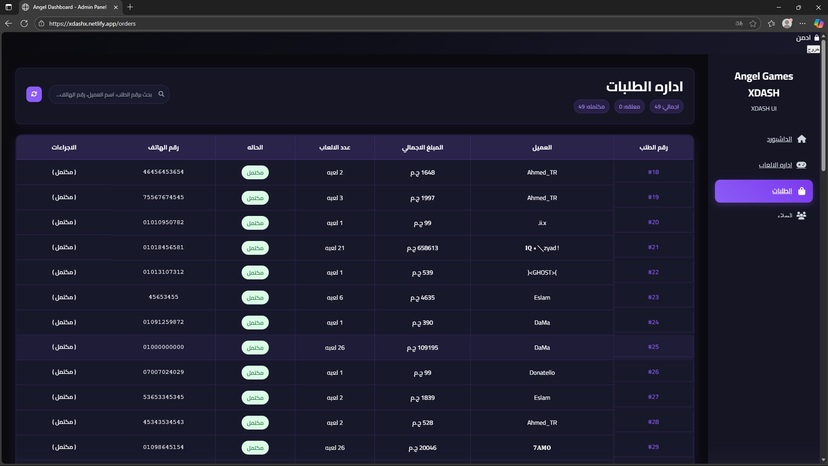Close the Angel Dashboard browser tab
The width and height of the screenshot is (828, 466).
click(117, 7)
